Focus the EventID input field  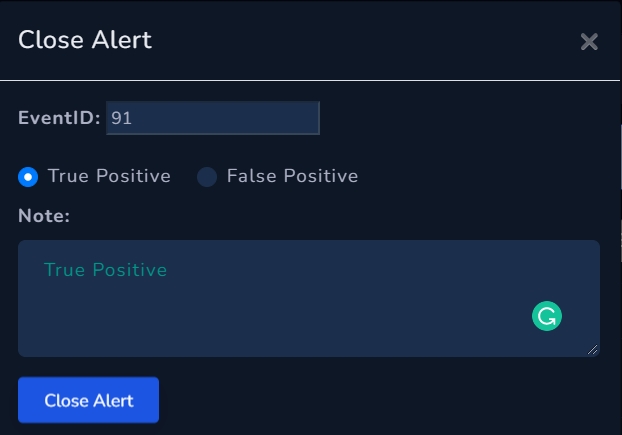[x=212, y=118]
